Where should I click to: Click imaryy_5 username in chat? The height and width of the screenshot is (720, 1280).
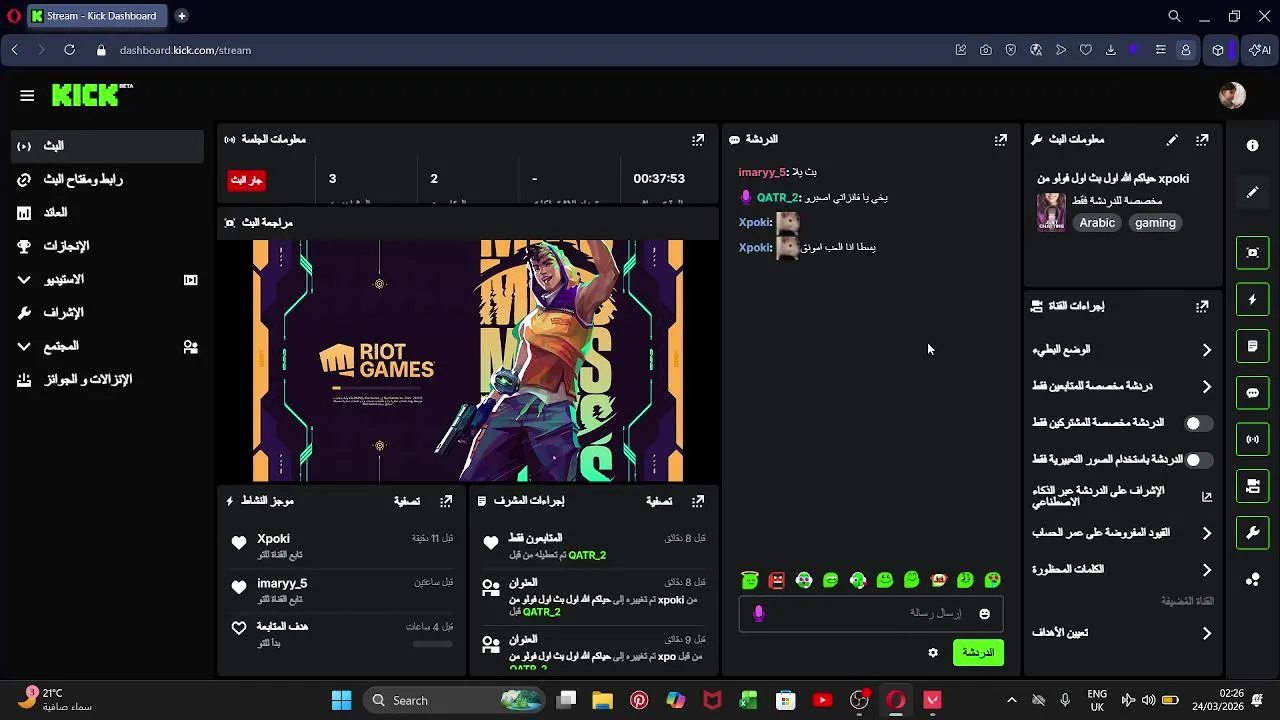(763, 172)
